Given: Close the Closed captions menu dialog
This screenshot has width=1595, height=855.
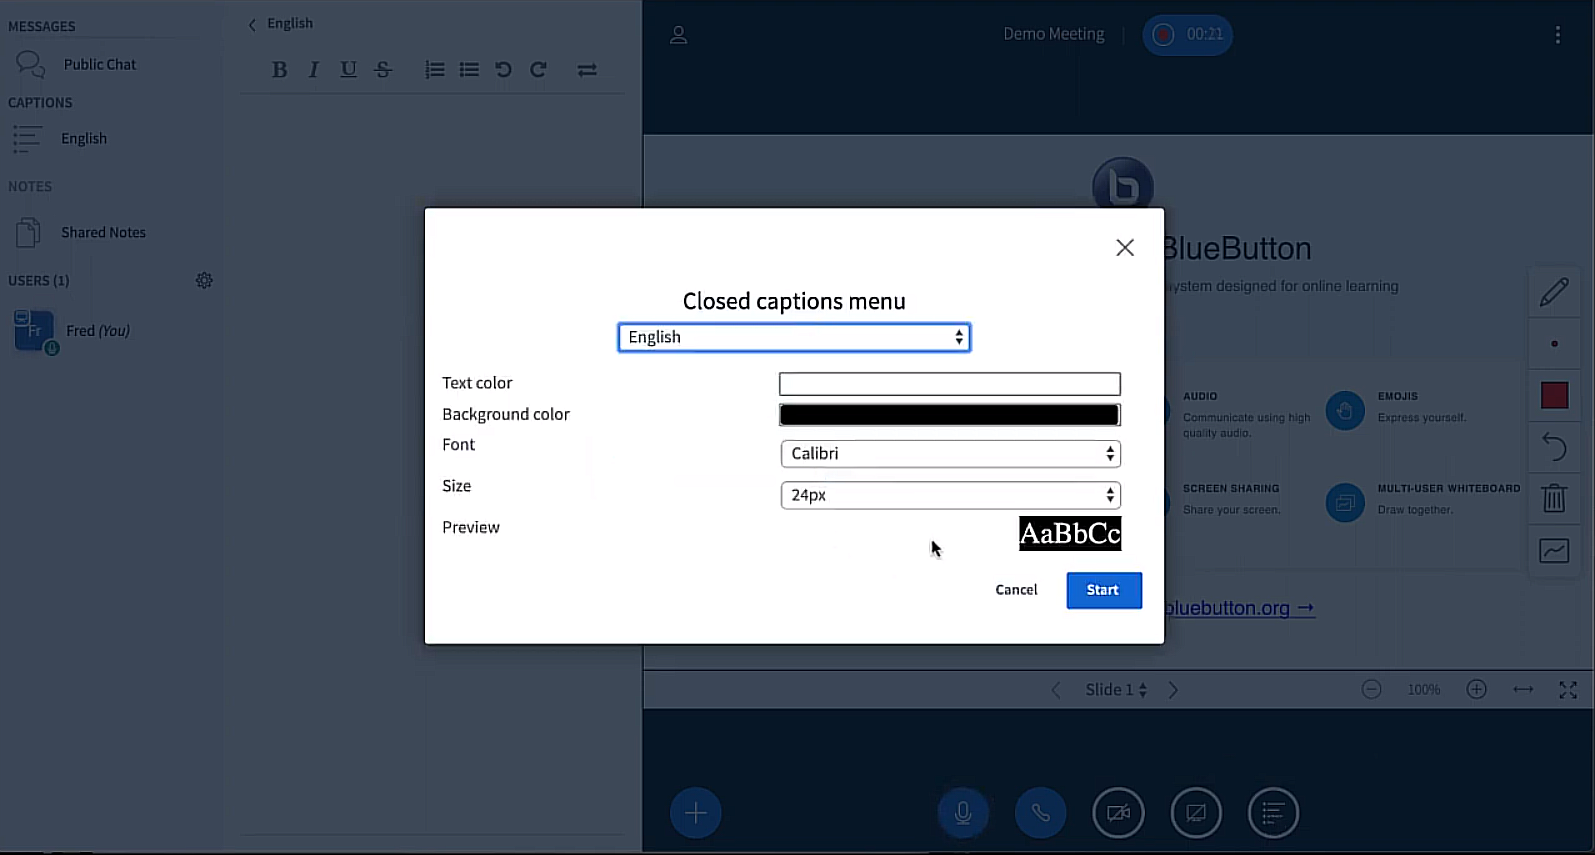Looking at the screenshot, I should (1125, 248).
